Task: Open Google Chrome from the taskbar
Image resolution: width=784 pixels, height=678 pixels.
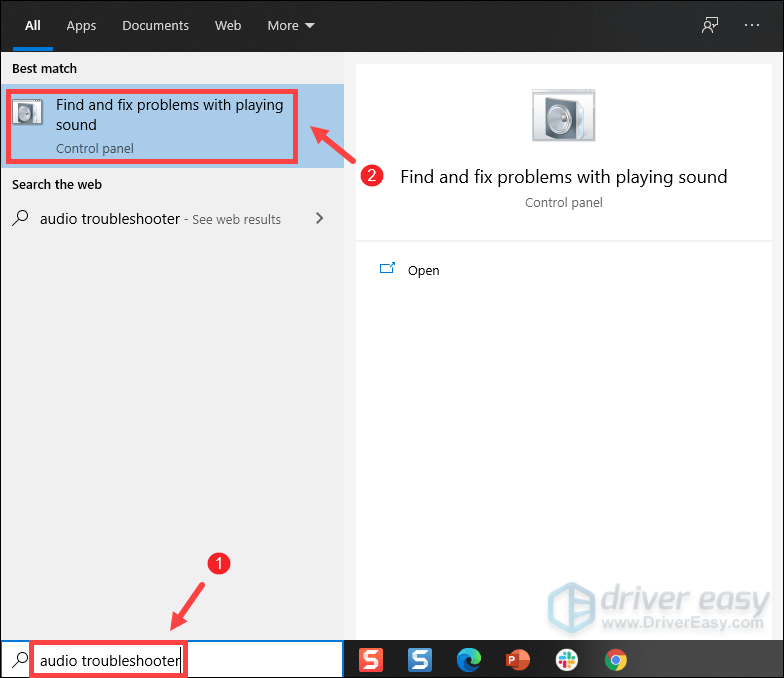Action: tap(616, 660)
